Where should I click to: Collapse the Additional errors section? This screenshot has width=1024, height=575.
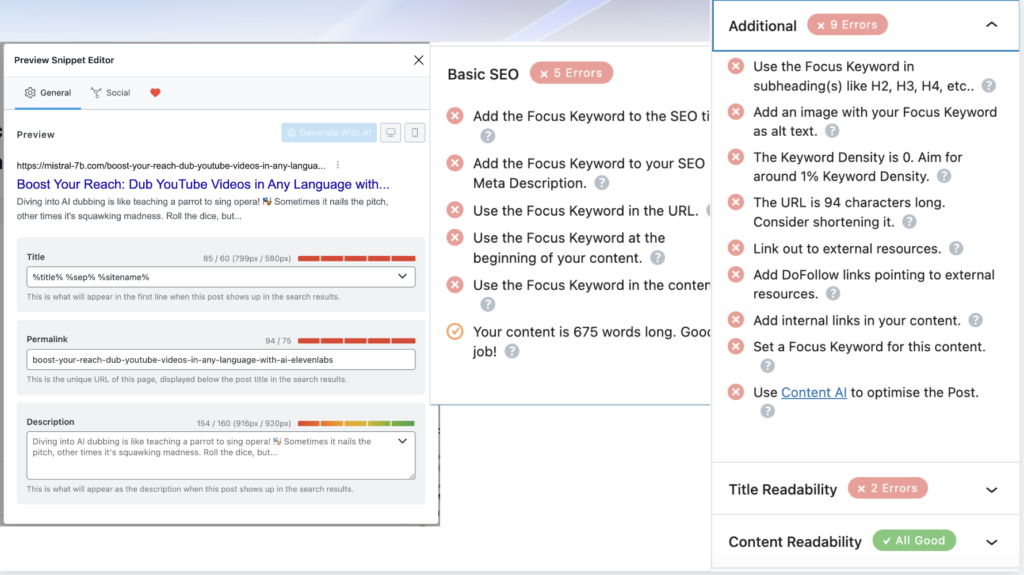(x=991, y=25)
